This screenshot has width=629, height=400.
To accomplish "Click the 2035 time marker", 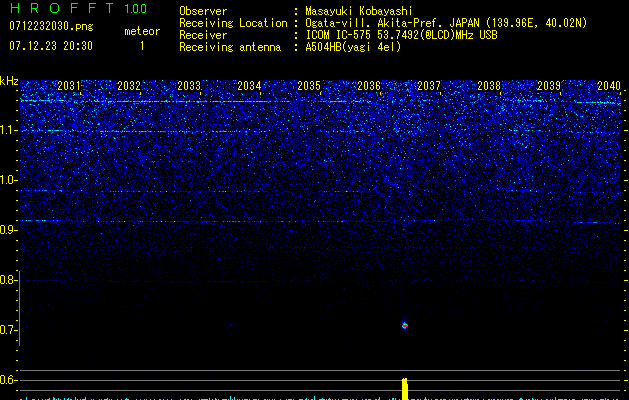I will click(x=309, y=85).
